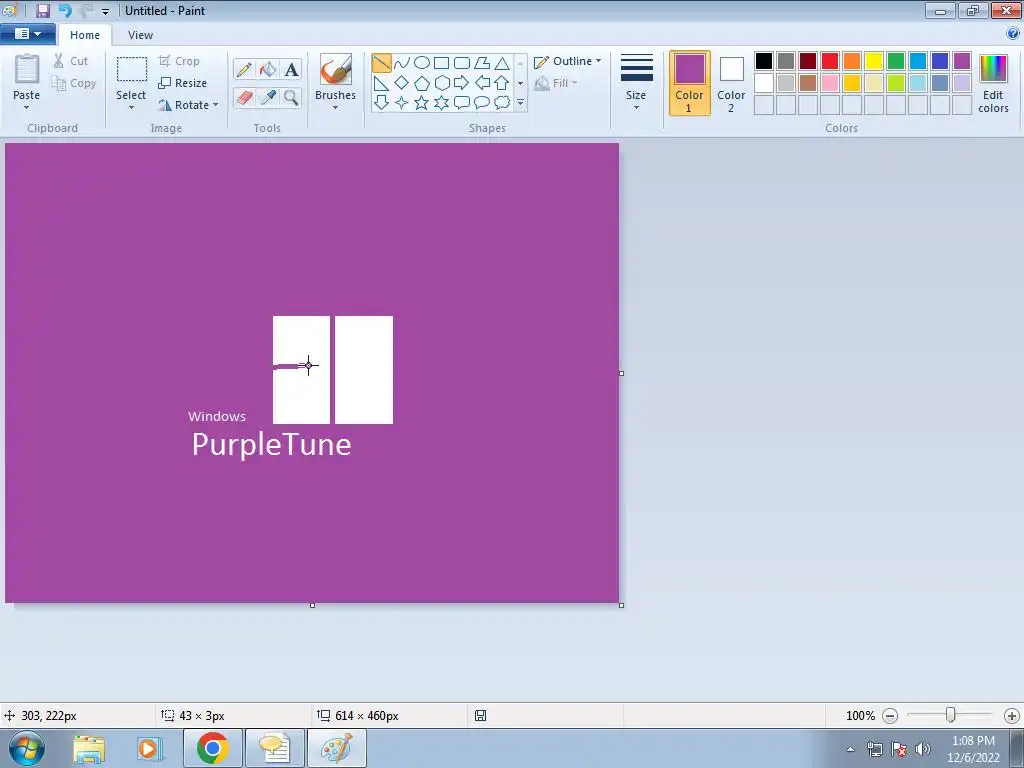Choose the Rectangle shape

441,63
